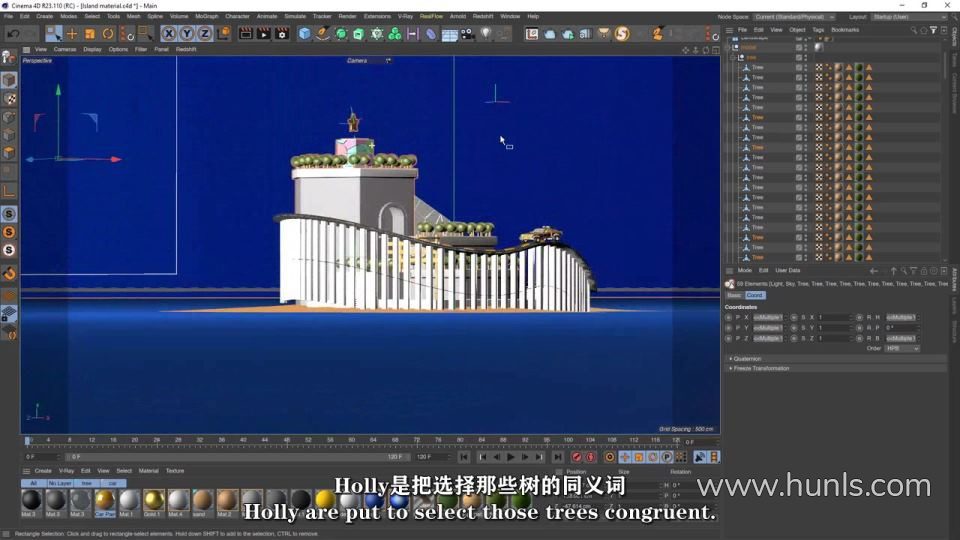Viewport: 960px width, 540px height.
Task: Open the RealFlow menu
Action: (x=431, y=17)
